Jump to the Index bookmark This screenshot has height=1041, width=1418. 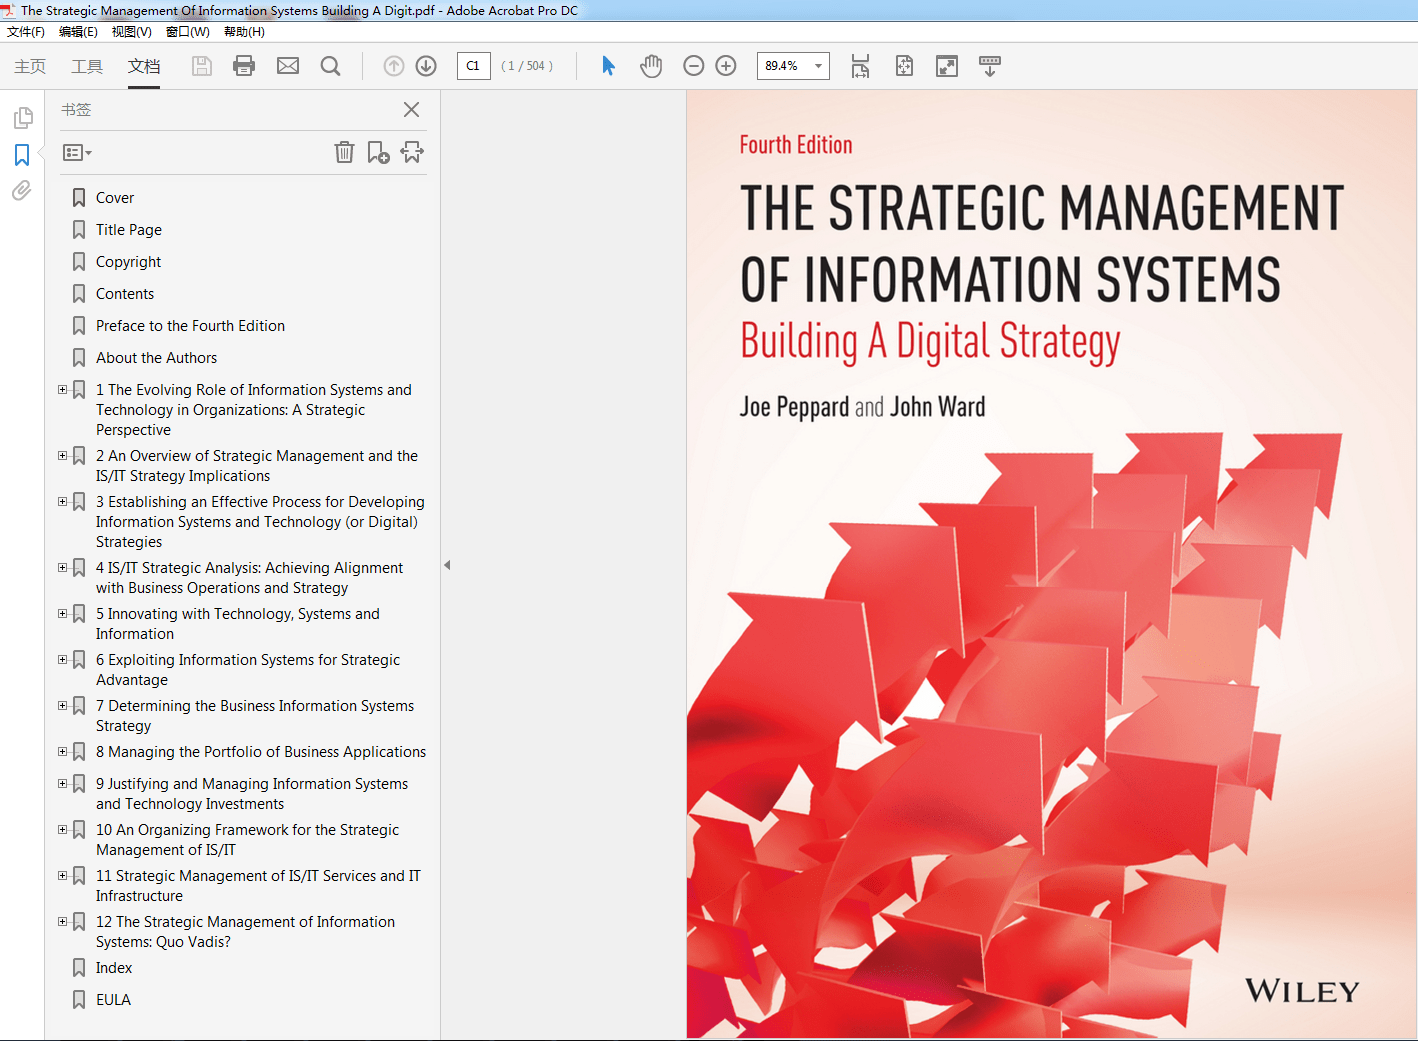[114, 968]
